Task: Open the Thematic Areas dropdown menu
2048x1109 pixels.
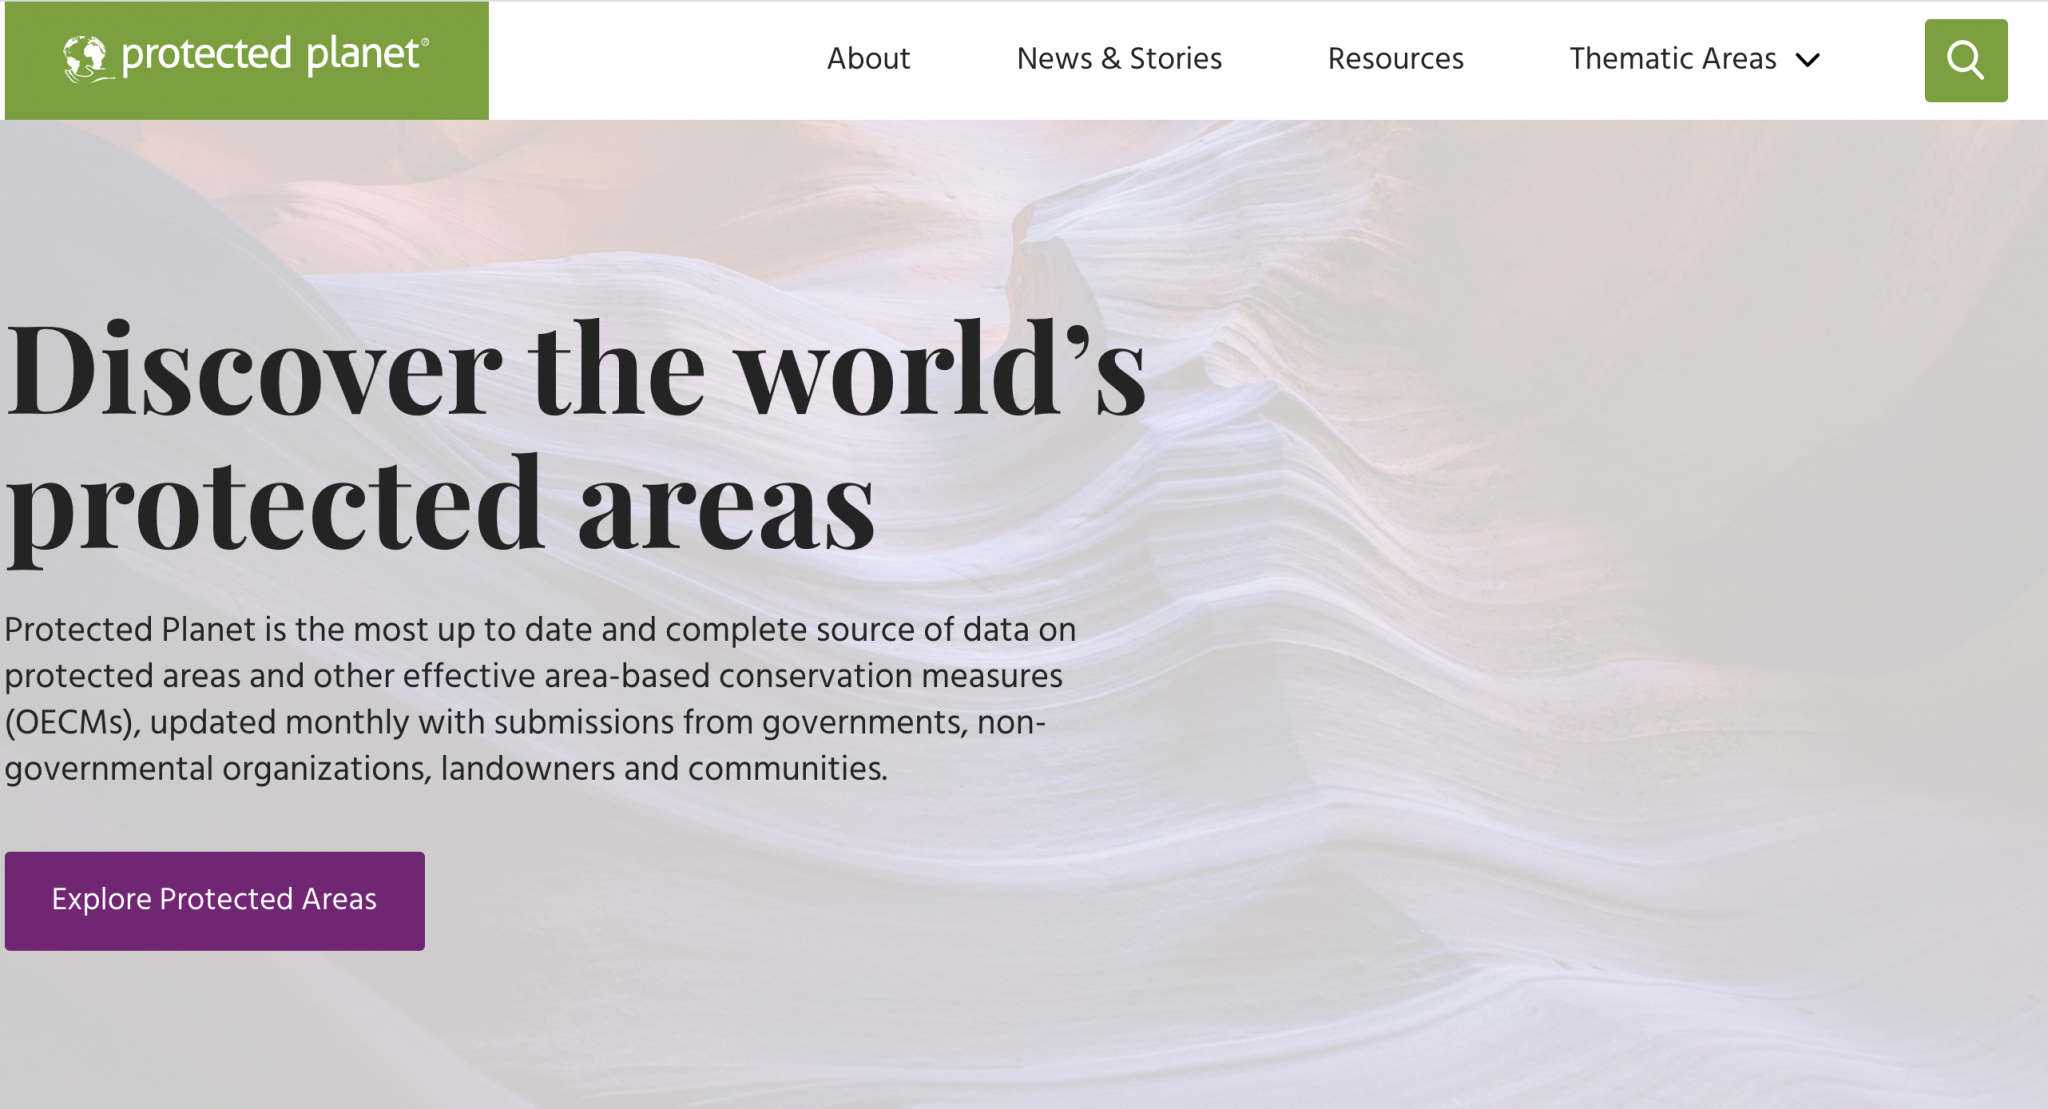Action: click(x=1672, y=59)
